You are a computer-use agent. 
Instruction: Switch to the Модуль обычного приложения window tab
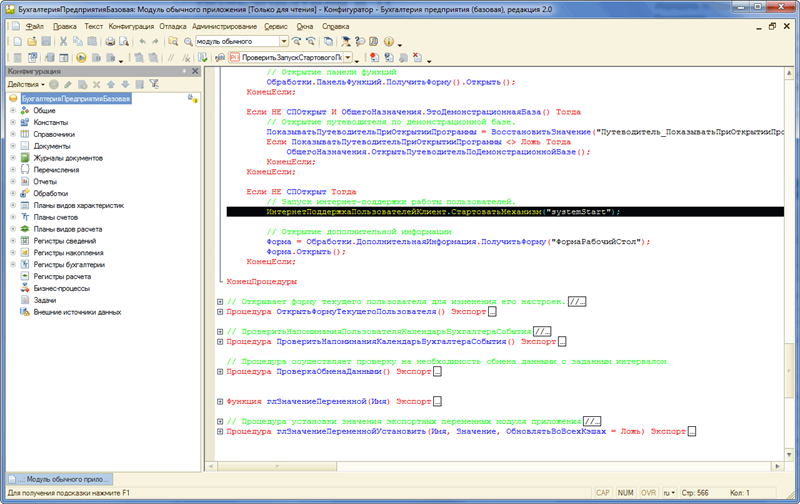[58, 479]
